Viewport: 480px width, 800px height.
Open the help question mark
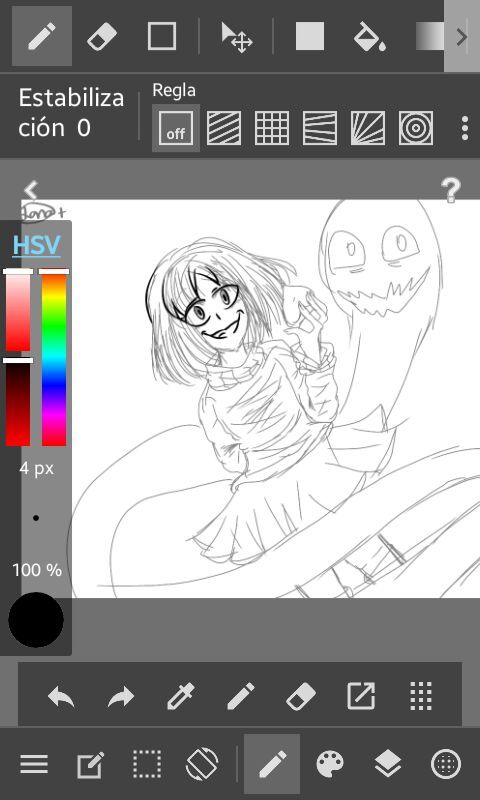click(451, 190)
